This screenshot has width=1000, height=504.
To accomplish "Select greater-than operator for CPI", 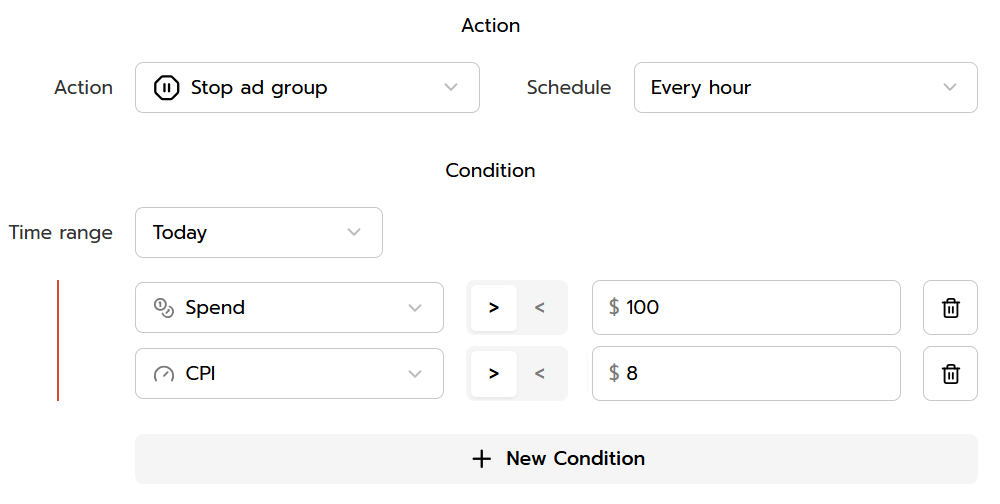I will [494, 374].
